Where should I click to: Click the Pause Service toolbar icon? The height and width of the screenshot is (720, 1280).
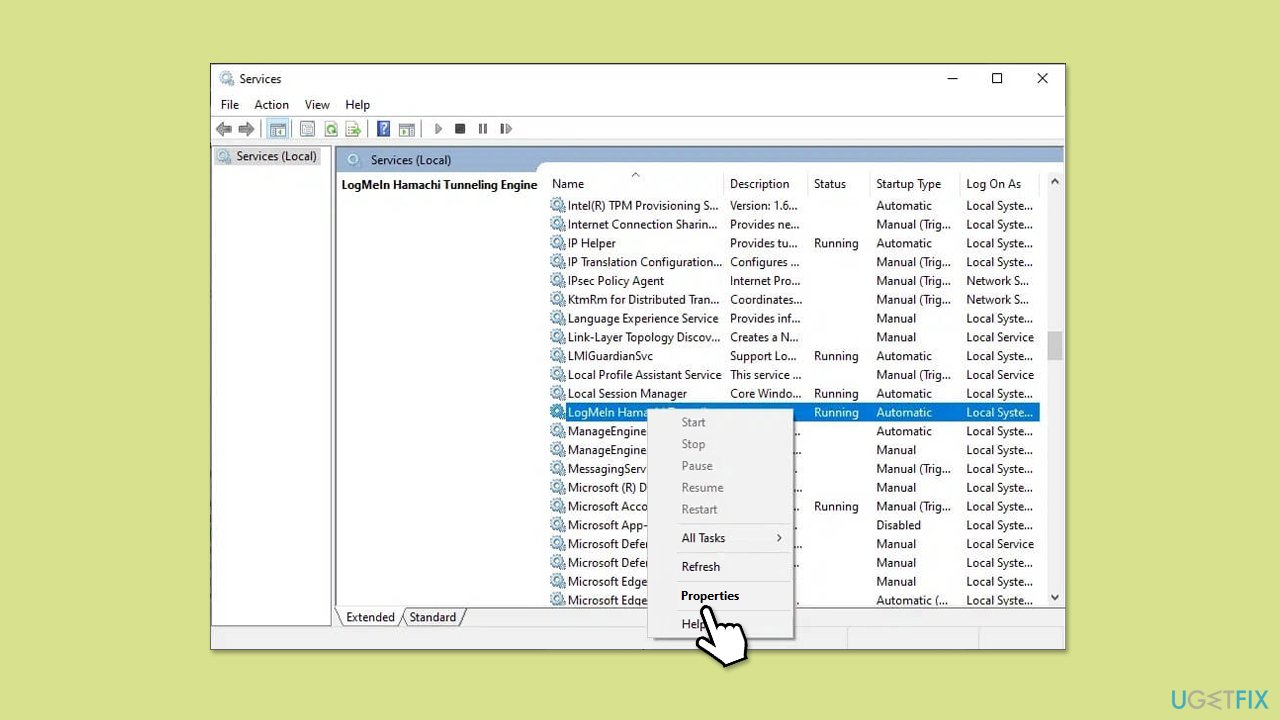[x=483, y=129]
